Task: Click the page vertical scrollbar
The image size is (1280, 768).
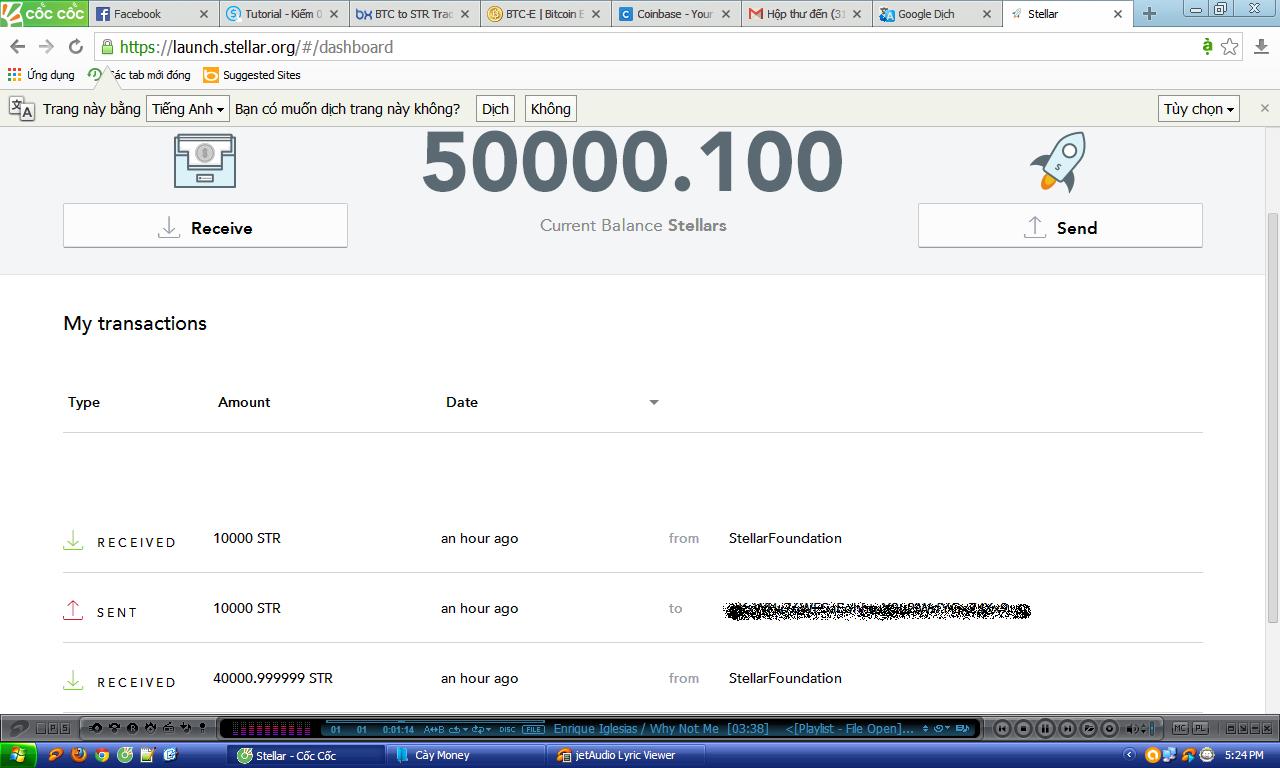Action: [x=1272, y=420]
